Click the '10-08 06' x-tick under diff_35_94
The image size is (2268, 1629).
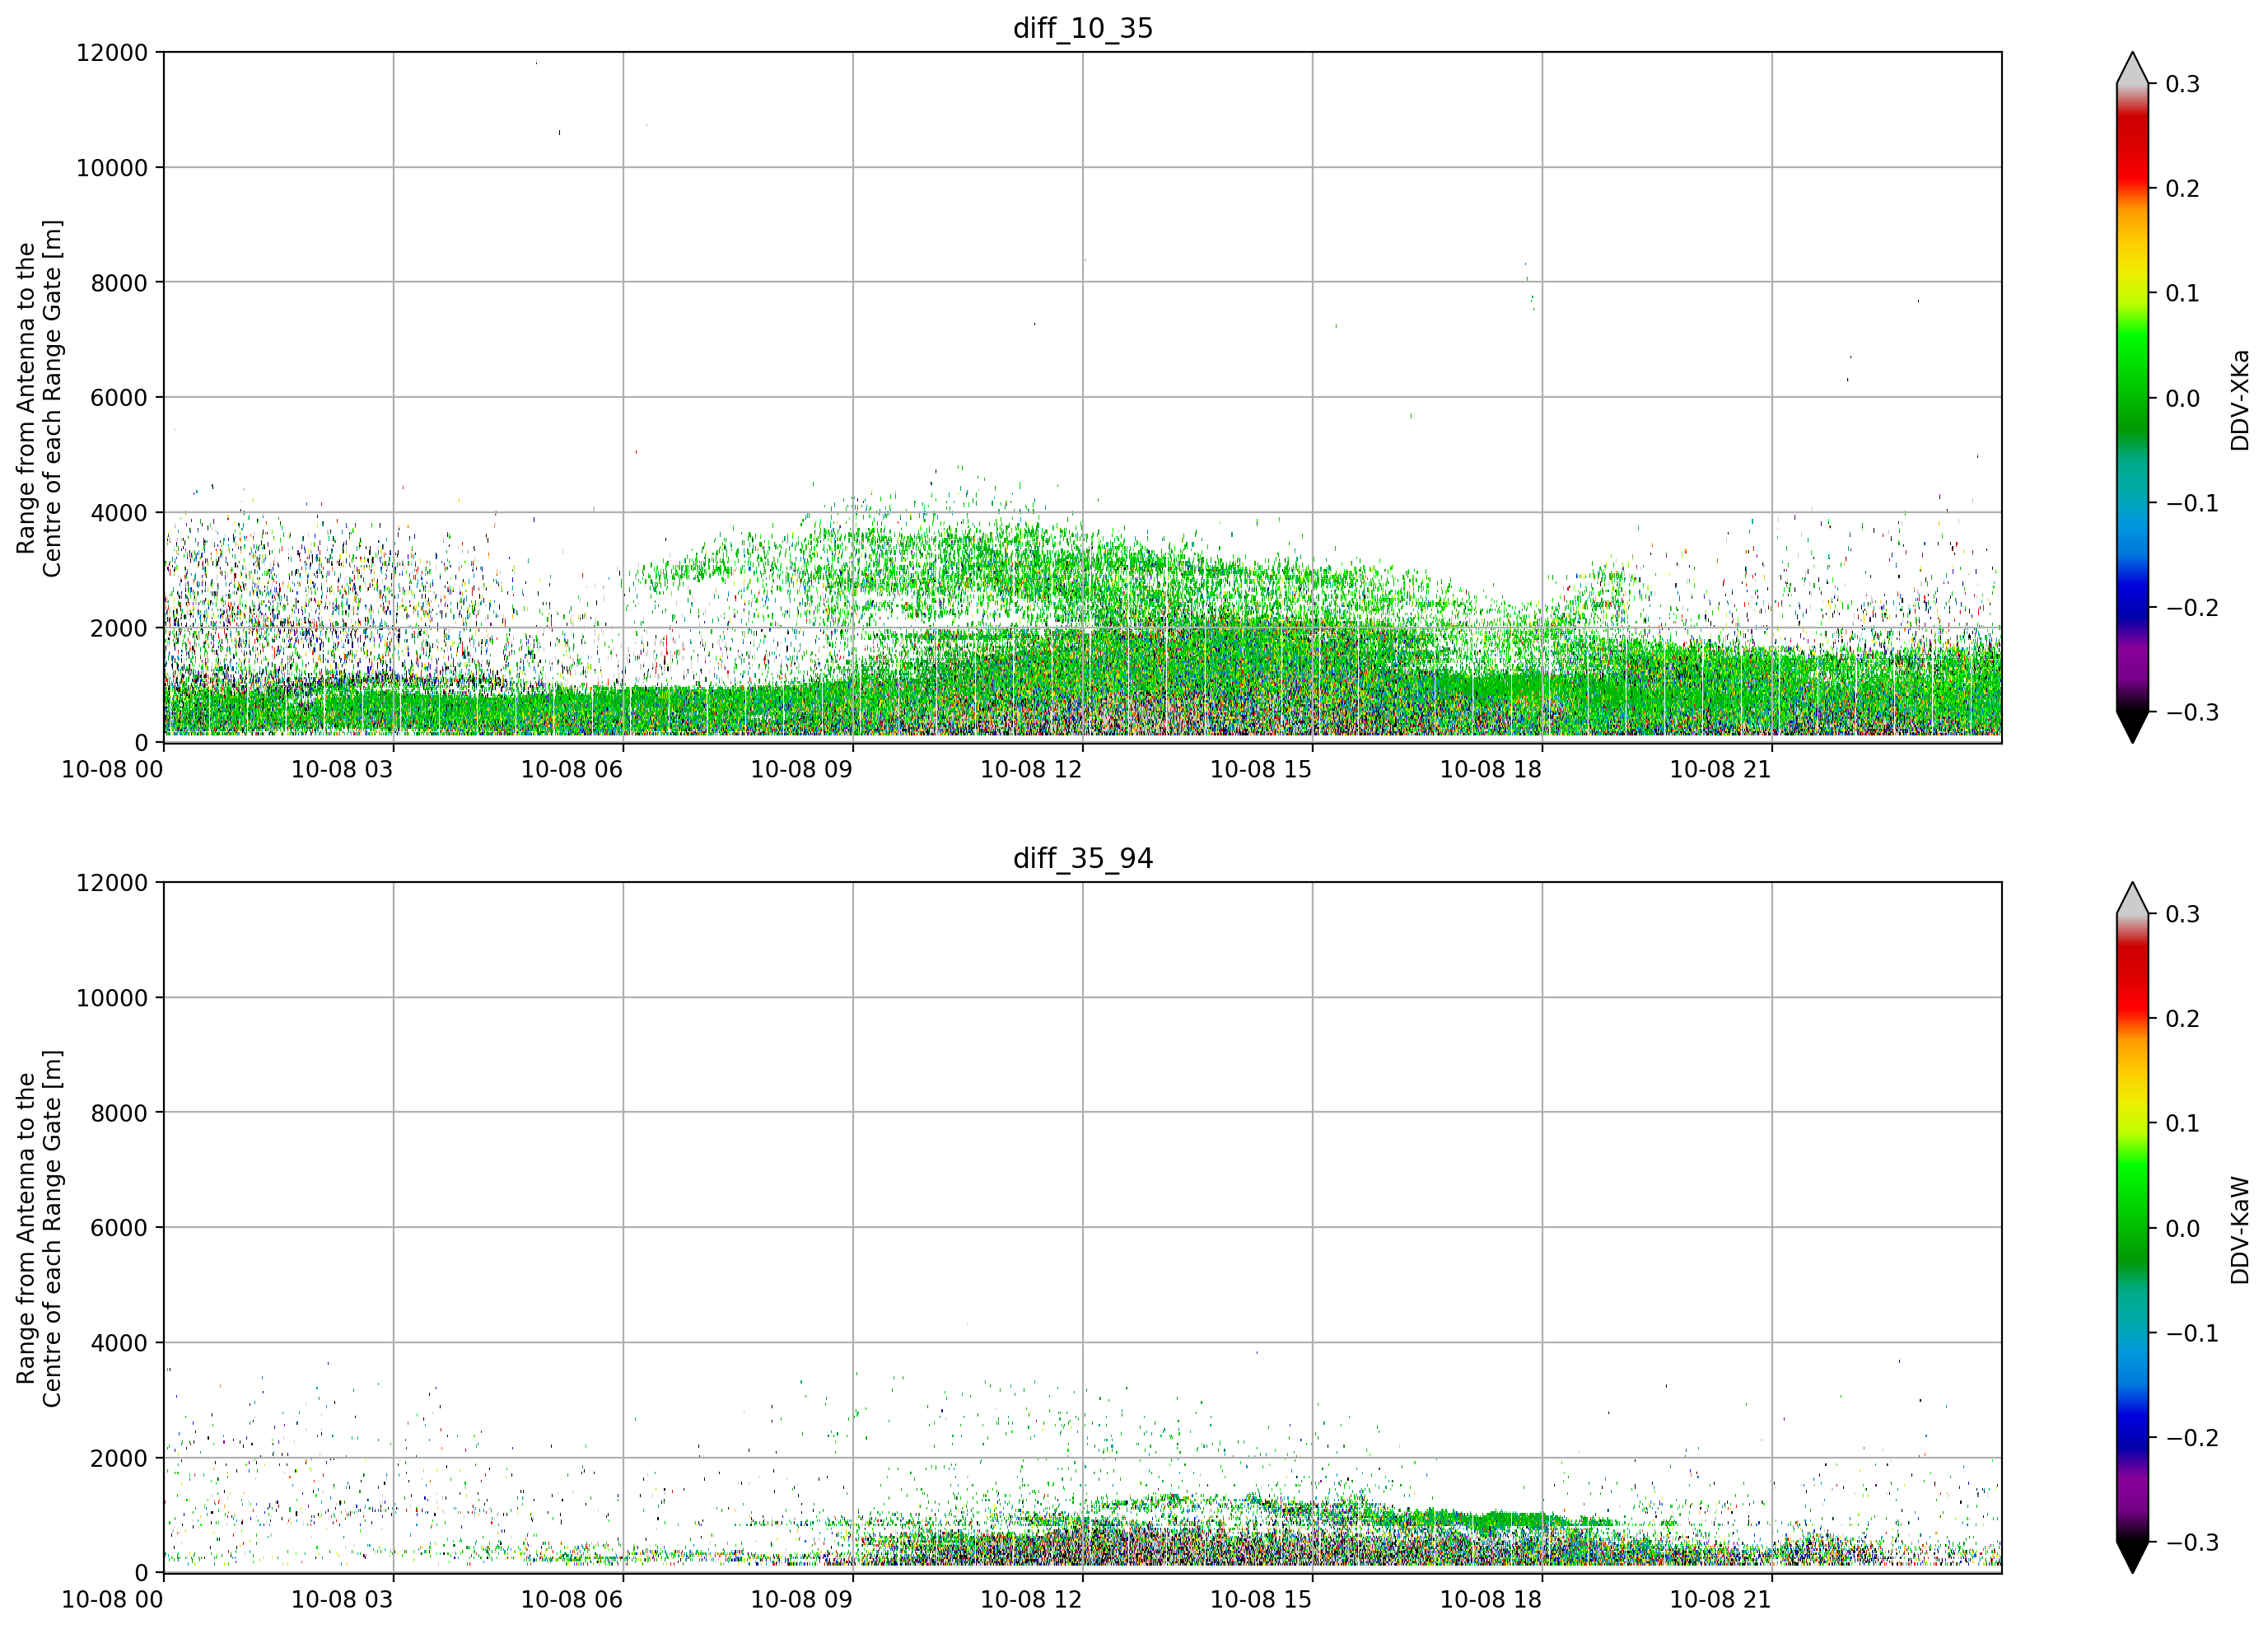[x=572, y=1599]
